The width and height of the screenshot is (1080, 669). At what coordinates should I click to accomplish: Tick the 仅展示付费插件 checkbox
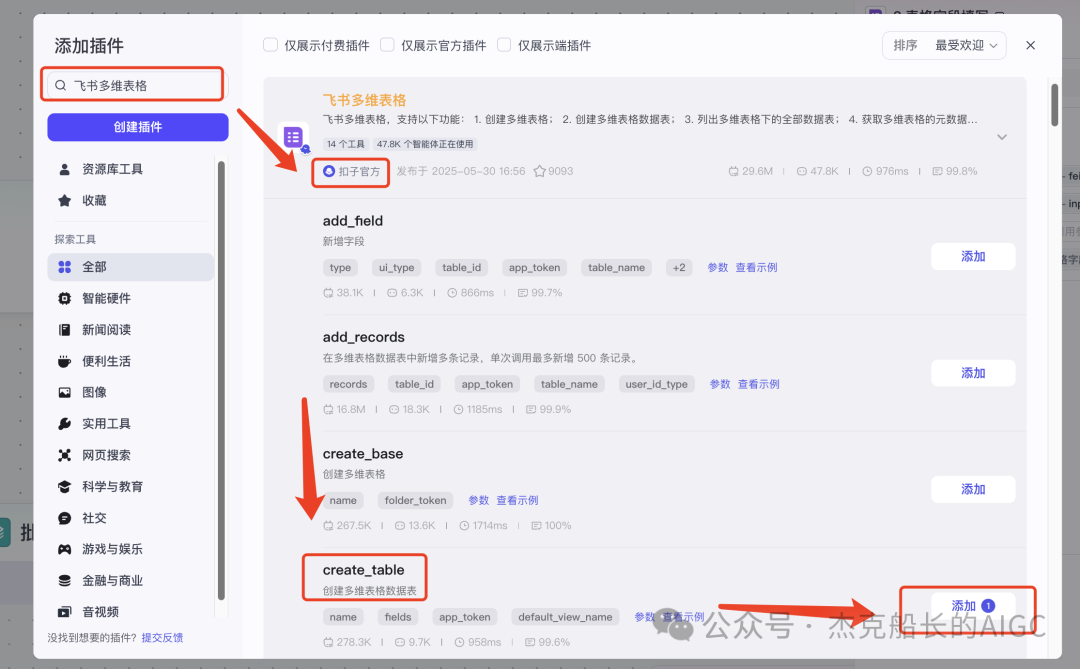(271, 45)
